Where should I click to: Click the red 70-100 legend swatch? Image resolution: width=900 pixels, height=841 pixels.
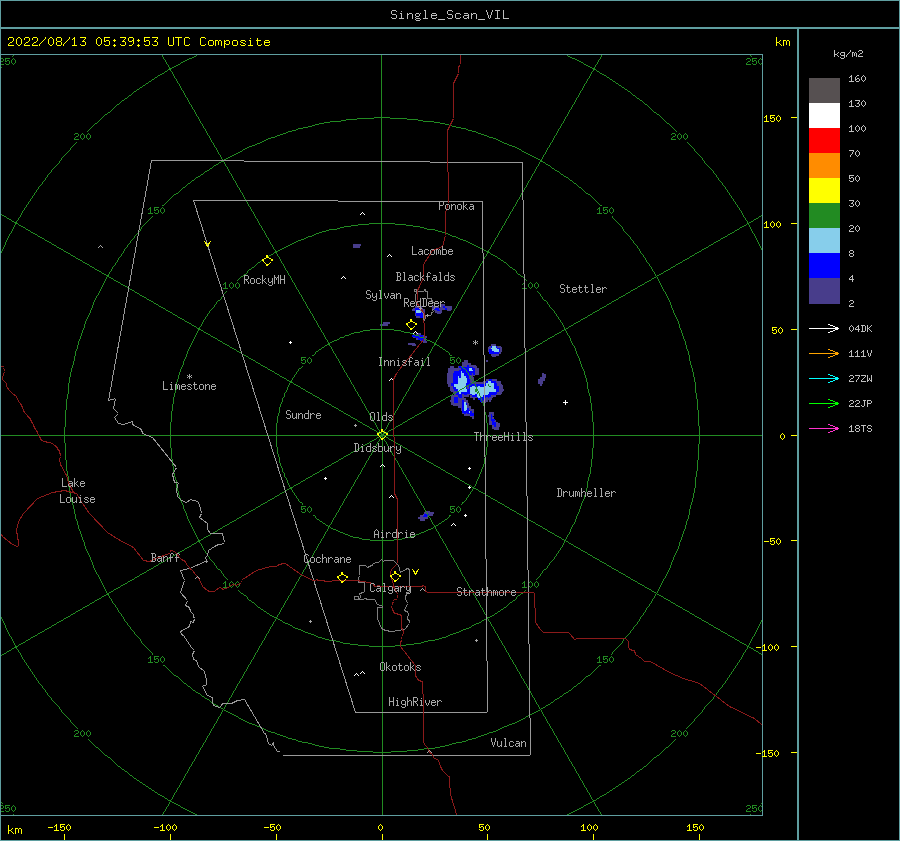[824, 141]
